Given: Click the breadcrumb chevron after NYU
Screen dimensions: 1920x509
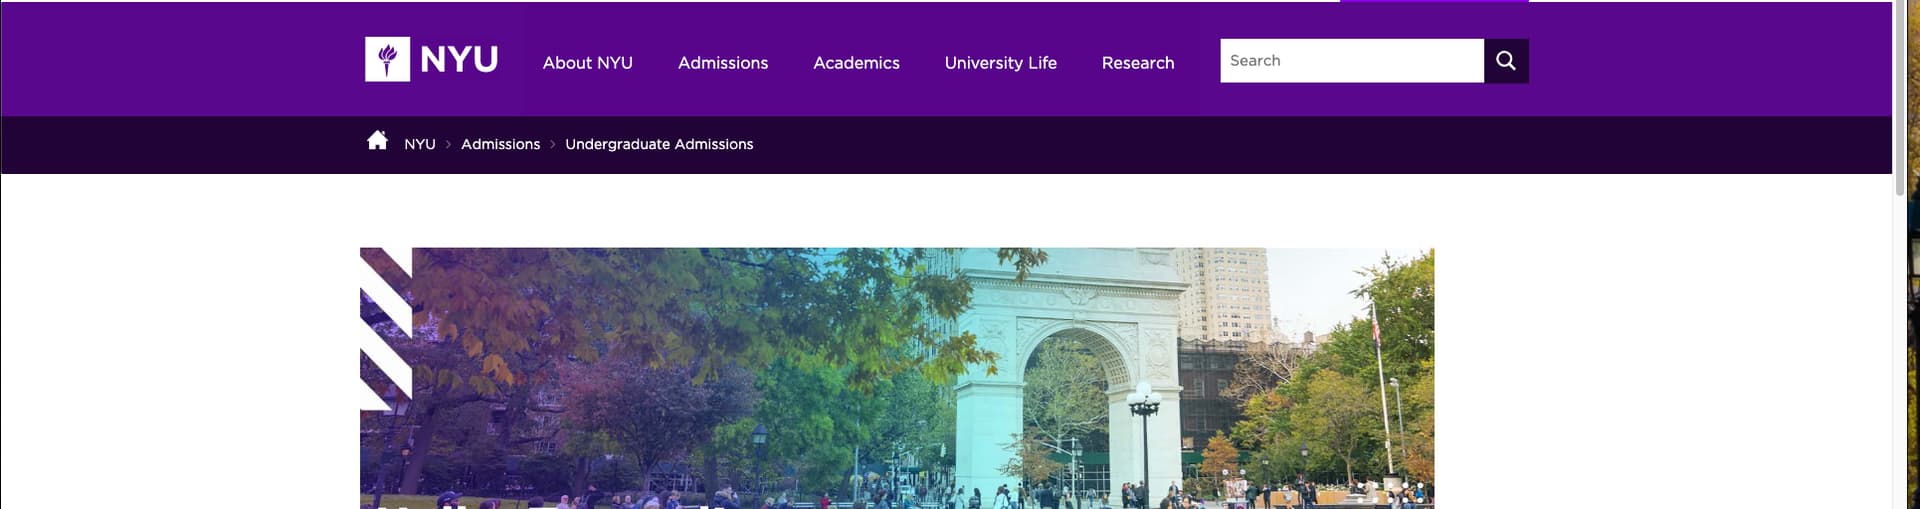Looking at the screenshot, I should tap(448, 145).
